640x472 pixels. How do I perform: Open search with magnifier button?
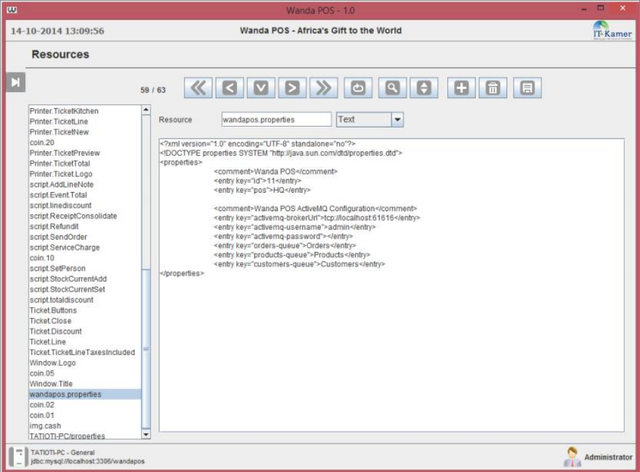pyautogui.click(x=392, y=88)
